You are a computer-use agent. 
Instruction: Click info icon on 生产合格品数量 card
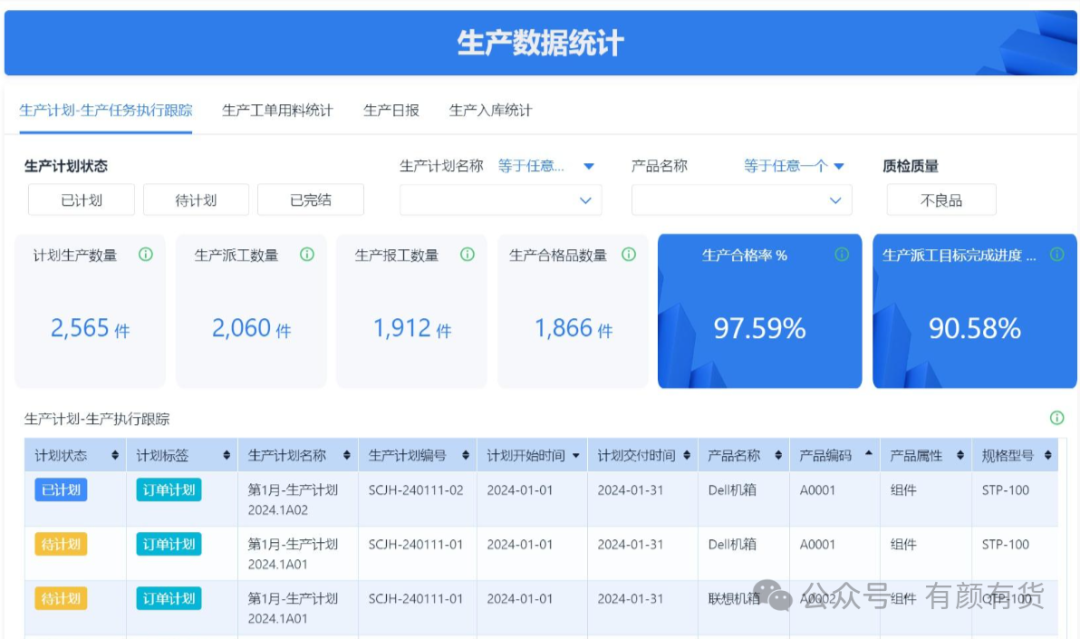628,255
